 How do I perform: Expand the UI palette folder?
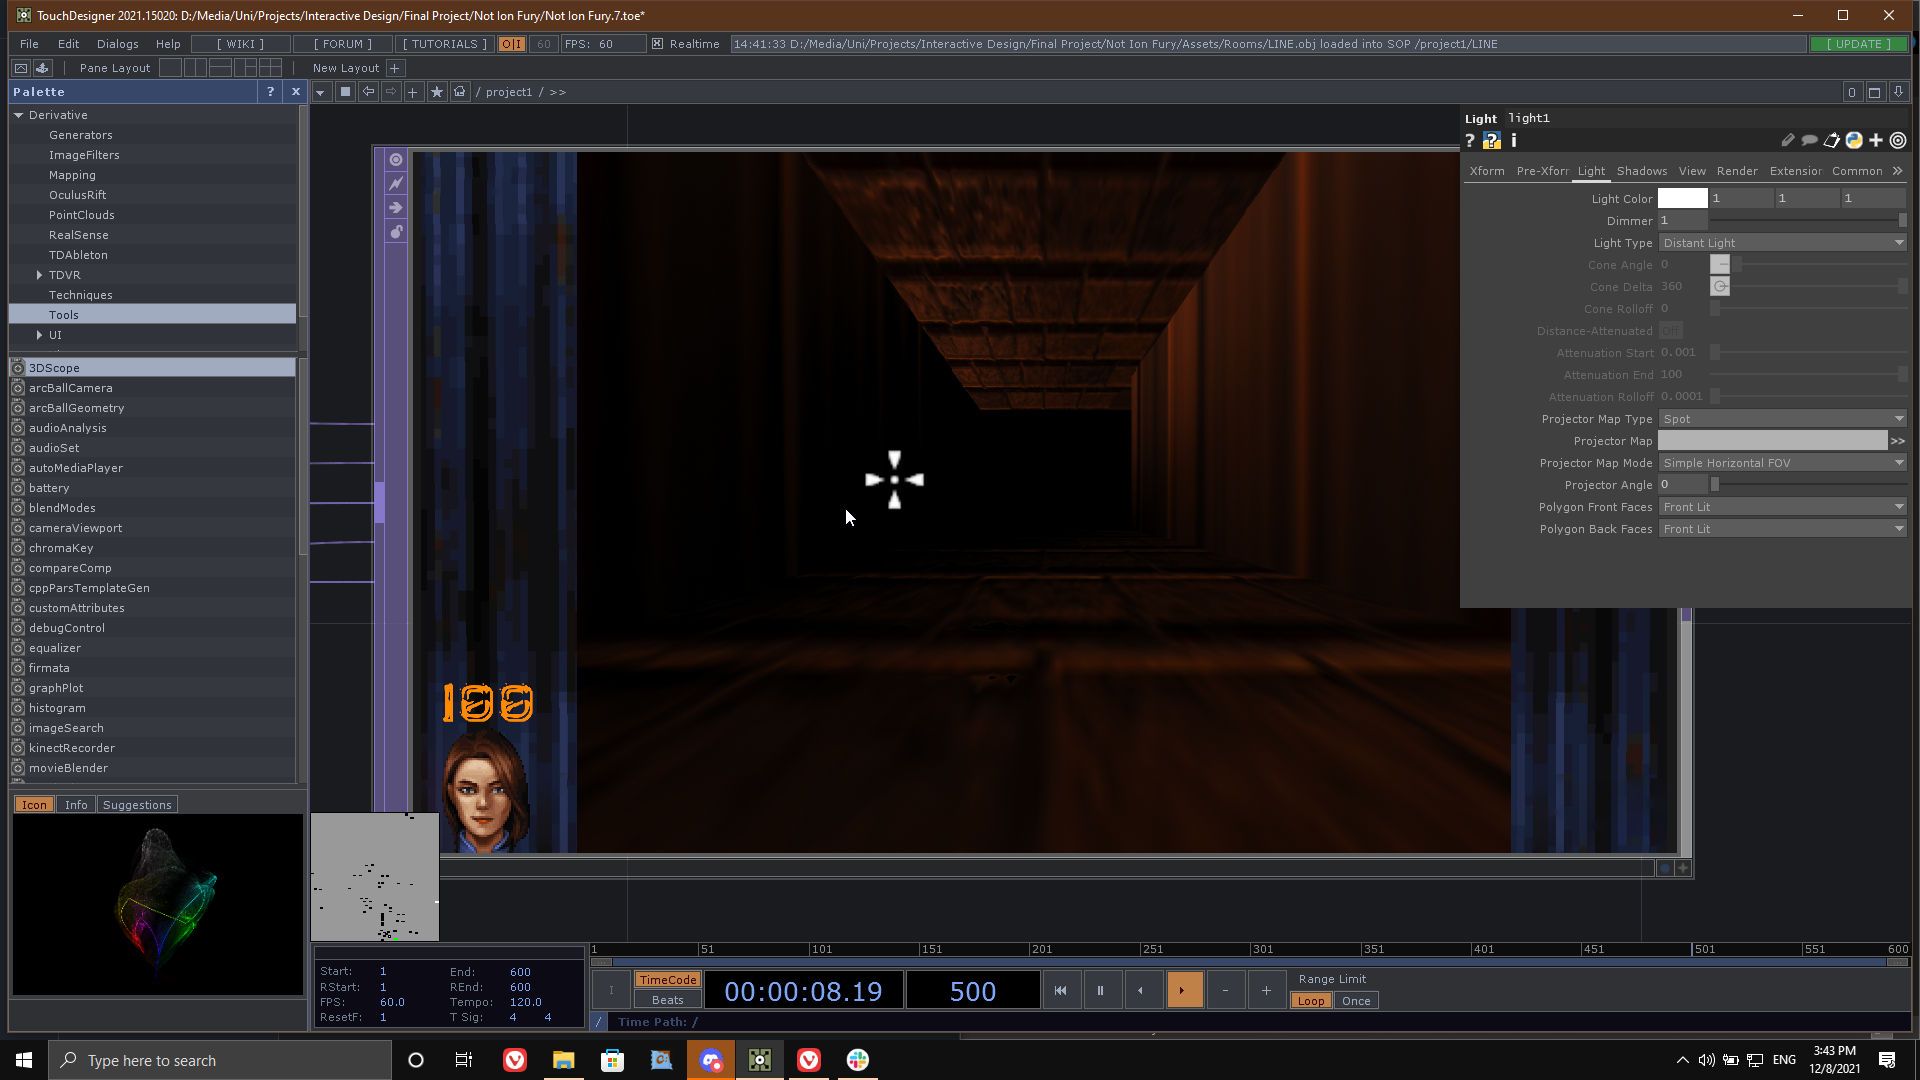tap(39, 335)
